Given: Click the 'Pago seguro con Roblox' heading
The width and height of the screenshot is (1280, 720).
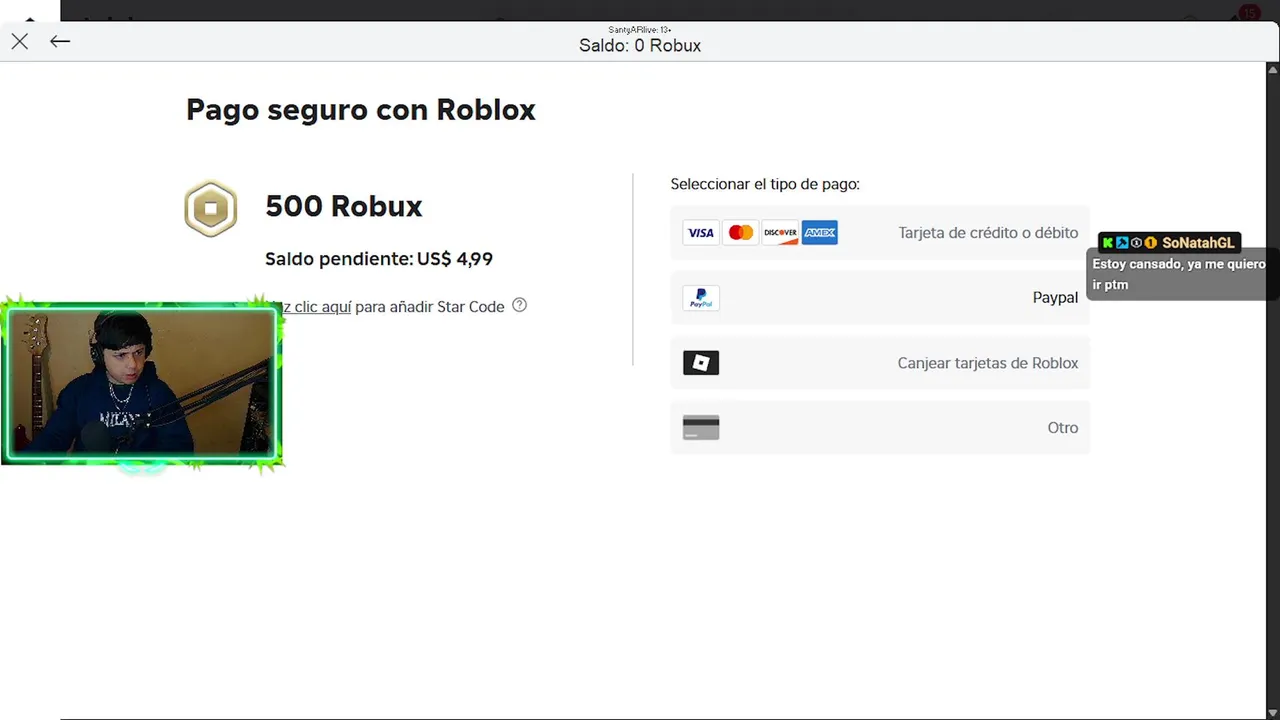Looking at the screenshot, I should (x=361, y=110).
